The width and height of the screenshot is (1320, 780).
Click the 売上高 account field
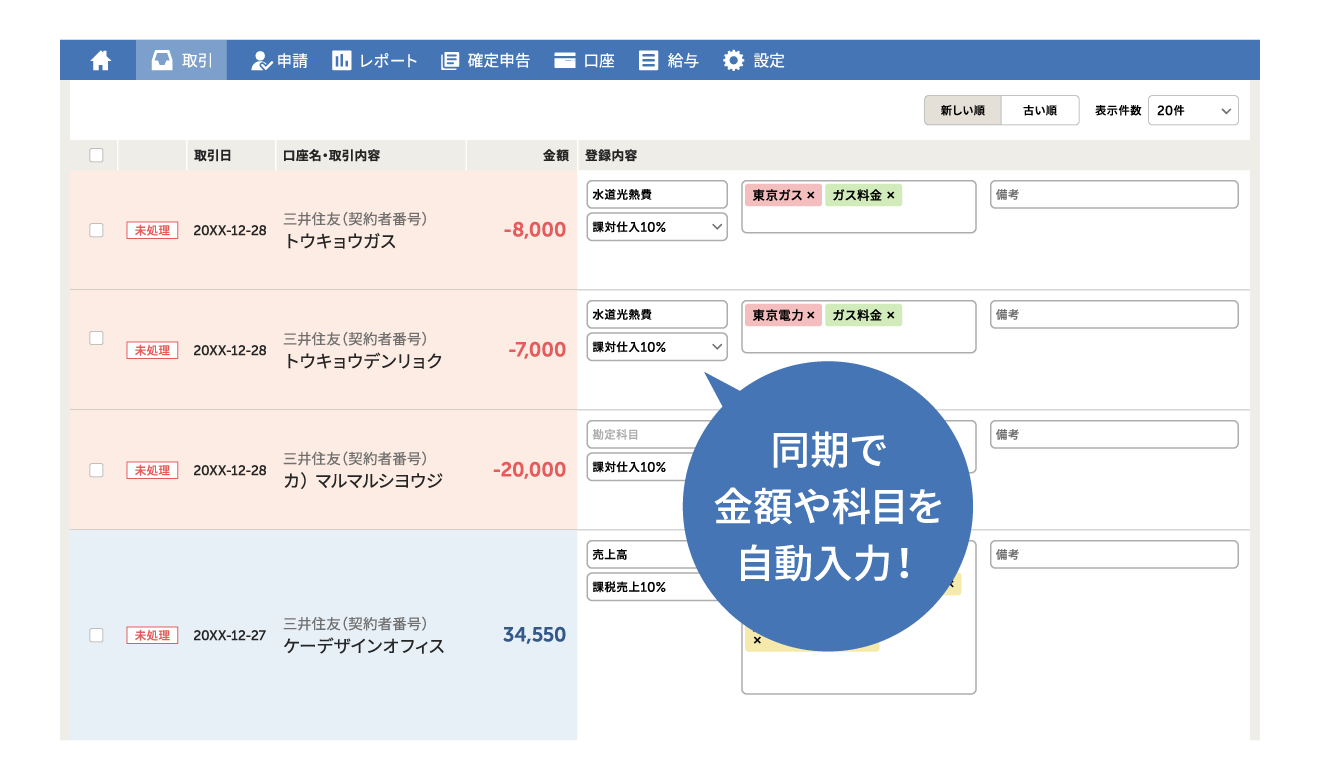pos(657,554)
